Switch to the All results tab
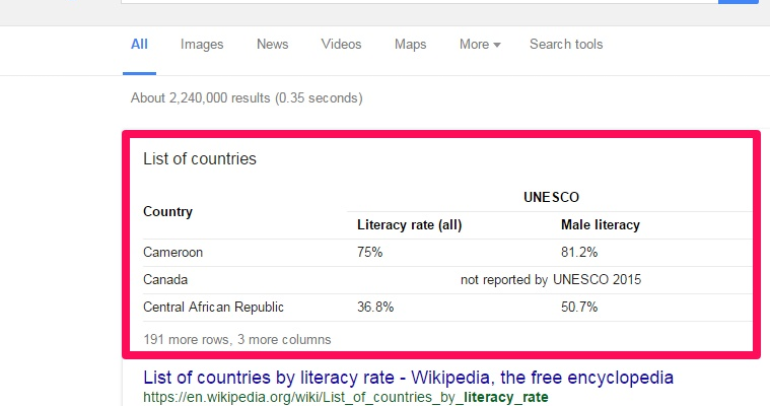Viewport: 770px width, 406px height. click(x=139, y=44)
